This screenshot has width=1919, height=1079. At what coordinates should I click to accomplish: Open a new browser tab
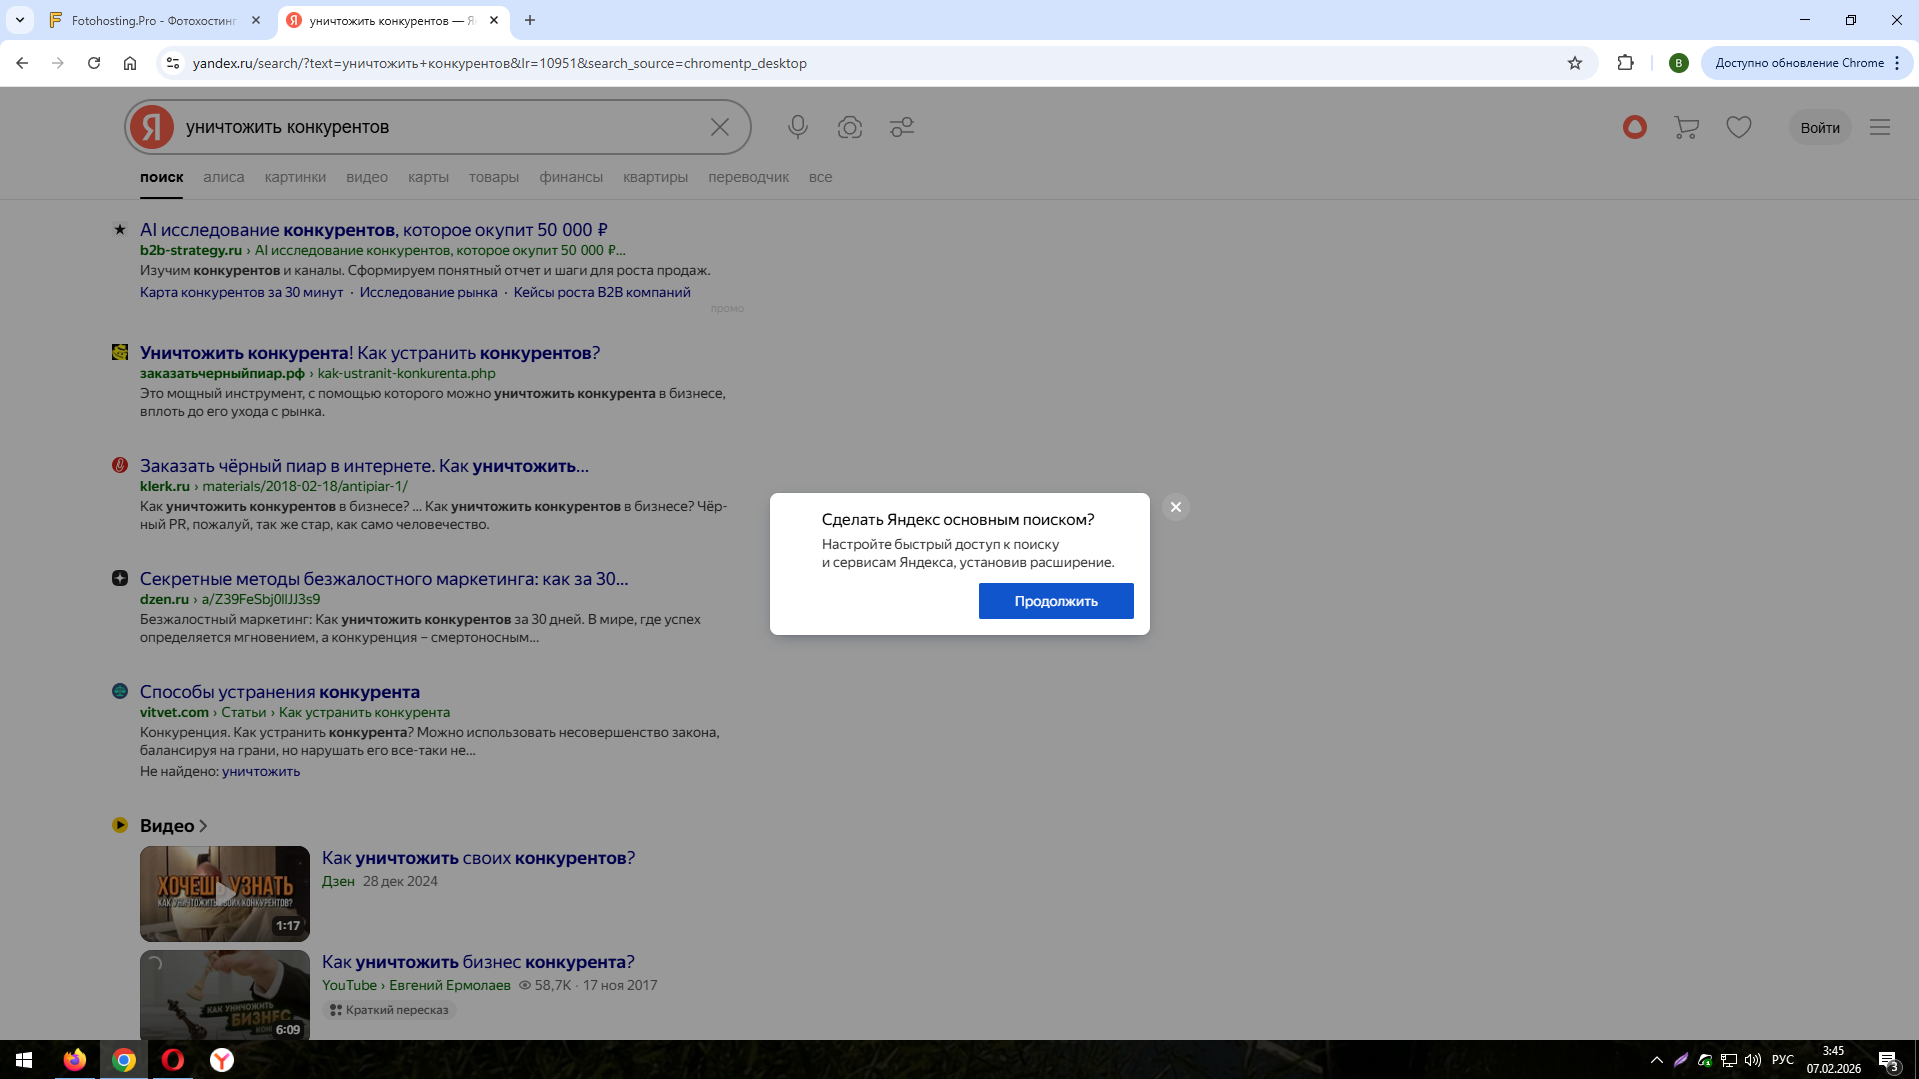click(530, 20)
